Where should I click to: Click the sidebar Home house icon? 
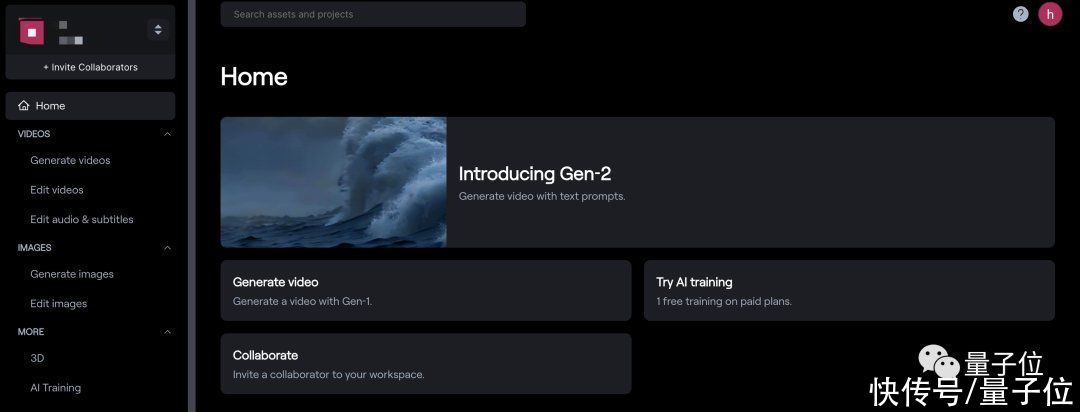coord(24,105)
